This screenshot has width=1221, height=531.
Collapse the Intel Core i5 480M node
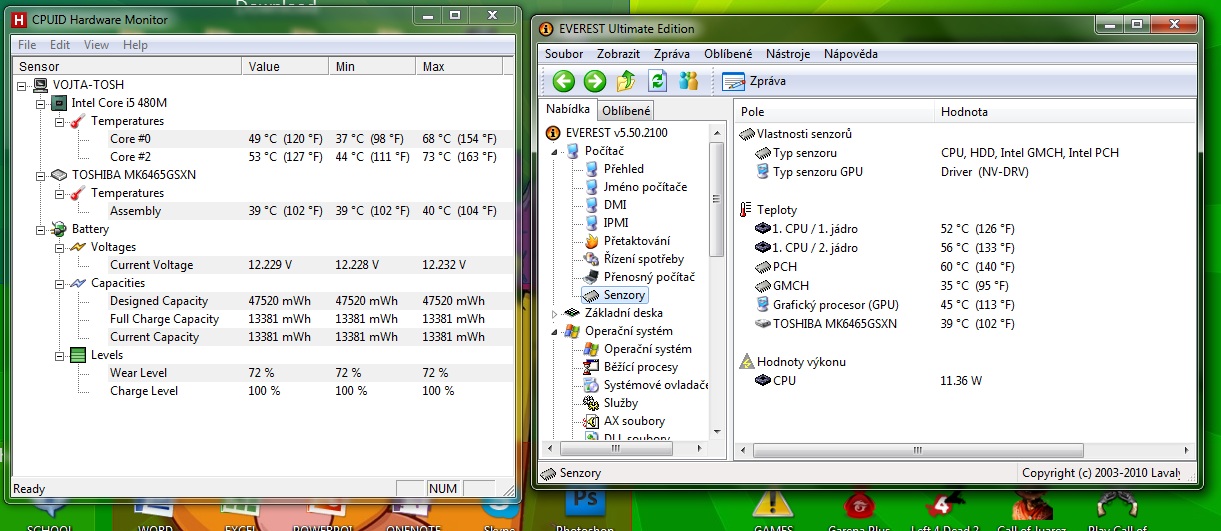41,103
